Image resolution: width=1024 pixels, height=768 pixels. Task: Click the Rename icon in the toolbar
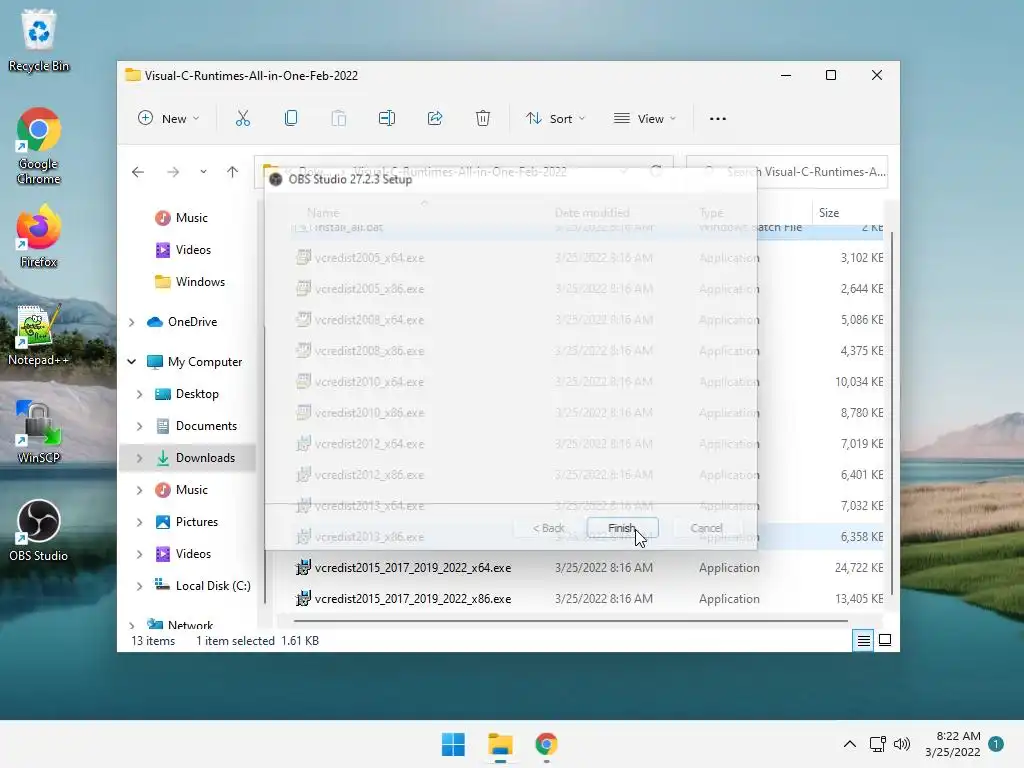coord(387,118)
